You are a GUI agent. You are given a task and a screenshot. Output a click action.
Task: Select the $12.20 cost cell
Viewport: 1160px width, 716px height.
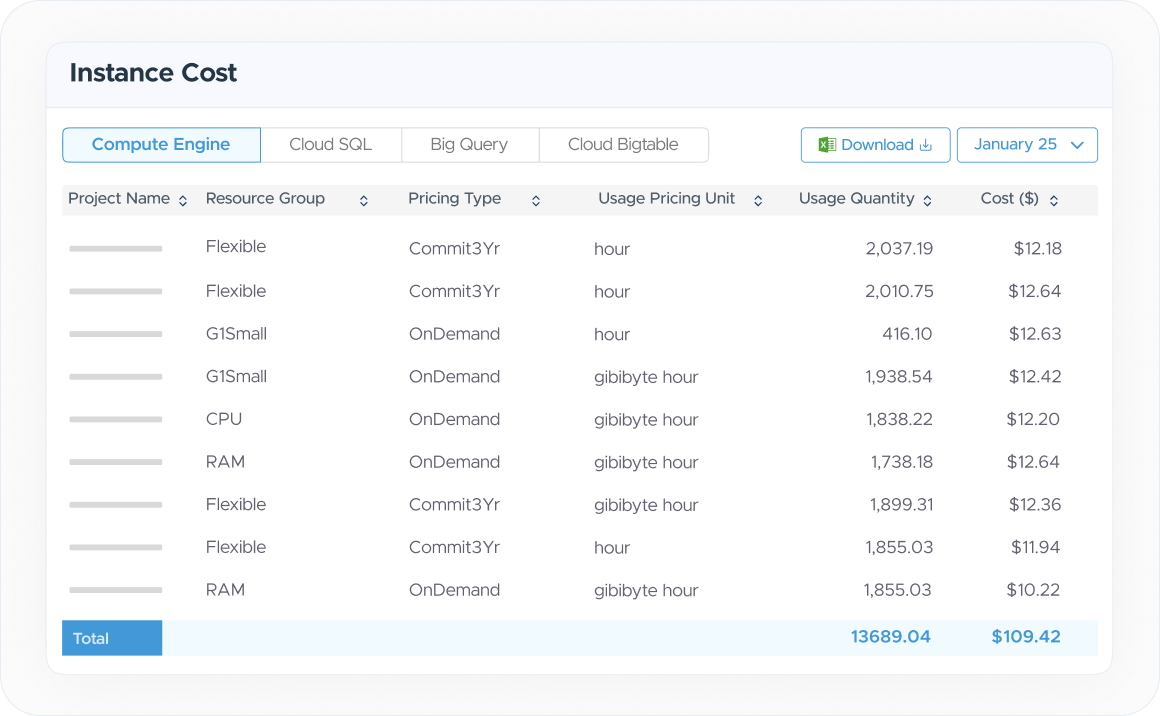[x=1033, y=419]
